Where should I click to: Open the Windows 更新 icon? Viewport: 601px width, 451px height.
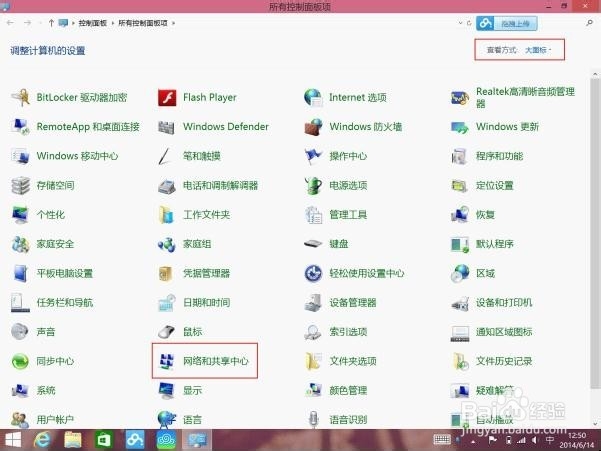pyautogui.click(x=460, y=127)
